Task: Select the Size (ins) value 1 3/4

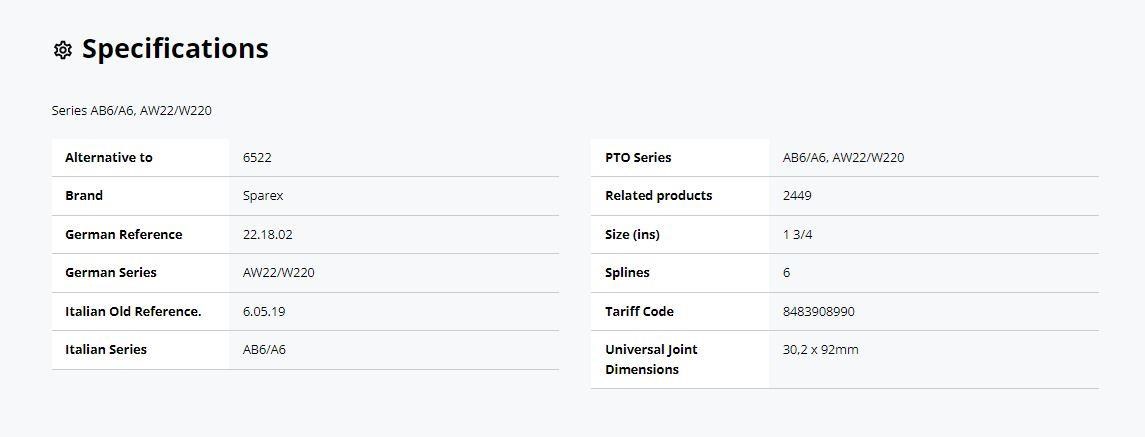Action: pyautogui.click(x=797, y=235)
